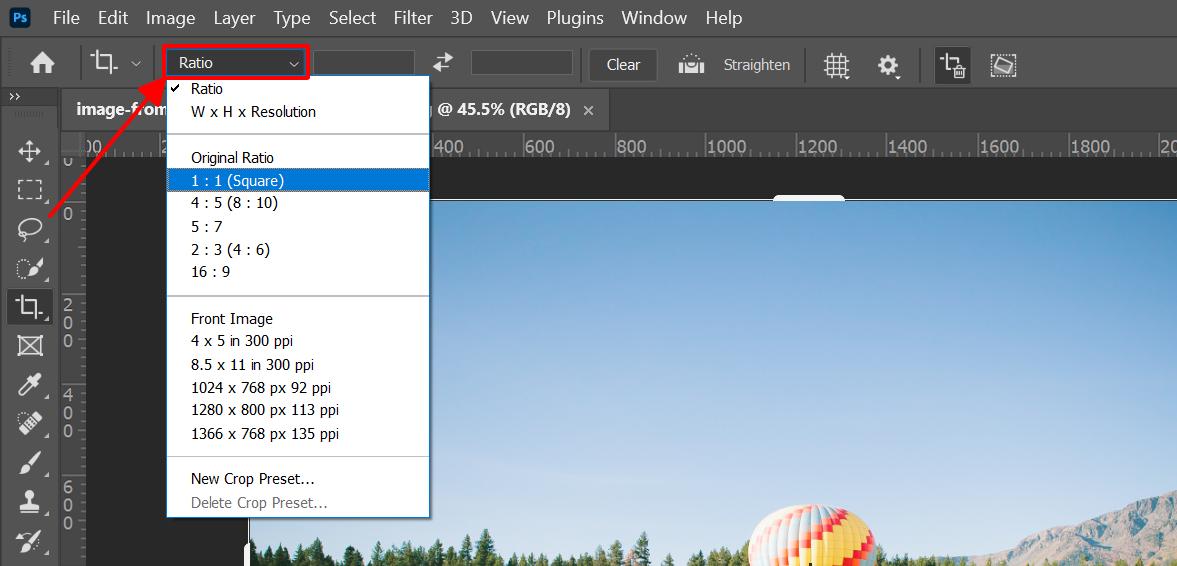Choose the 16 : 9 ratio preset

click(x=298, y=272)
